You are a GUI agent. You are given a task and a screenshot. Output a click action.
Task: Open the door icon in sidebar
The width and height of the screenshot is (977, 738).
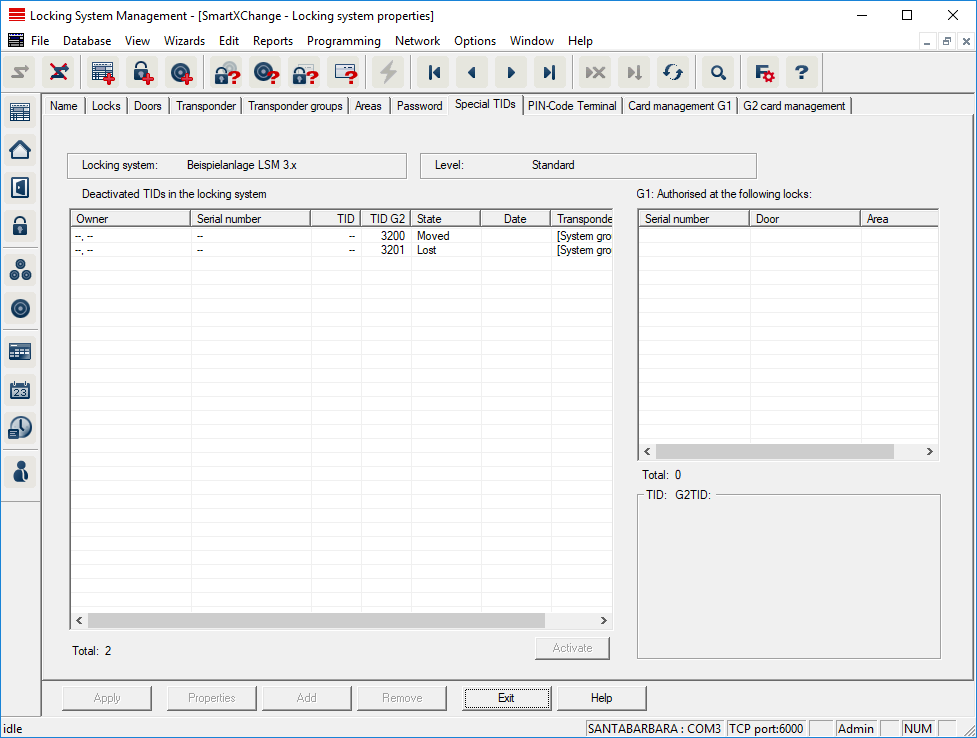pyautogui.click(x=20, y=188)
